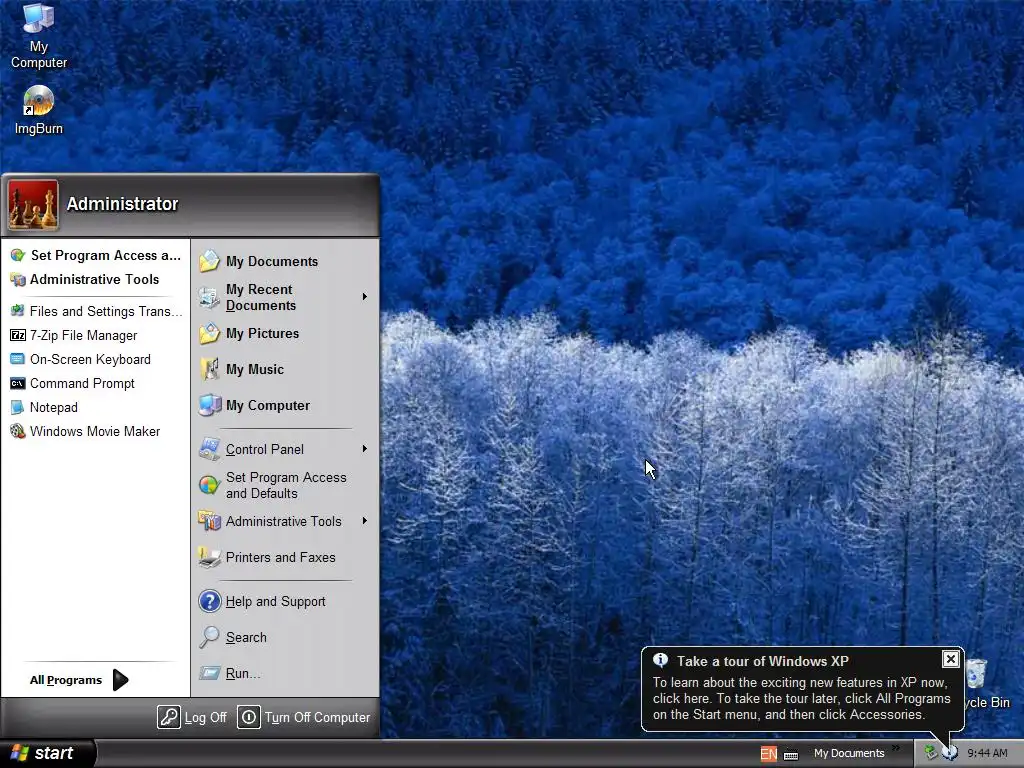The height and width of the screenshot is (768, 1024).
Task: Click the 9:44 AM clock
Action: pos(987,754)
